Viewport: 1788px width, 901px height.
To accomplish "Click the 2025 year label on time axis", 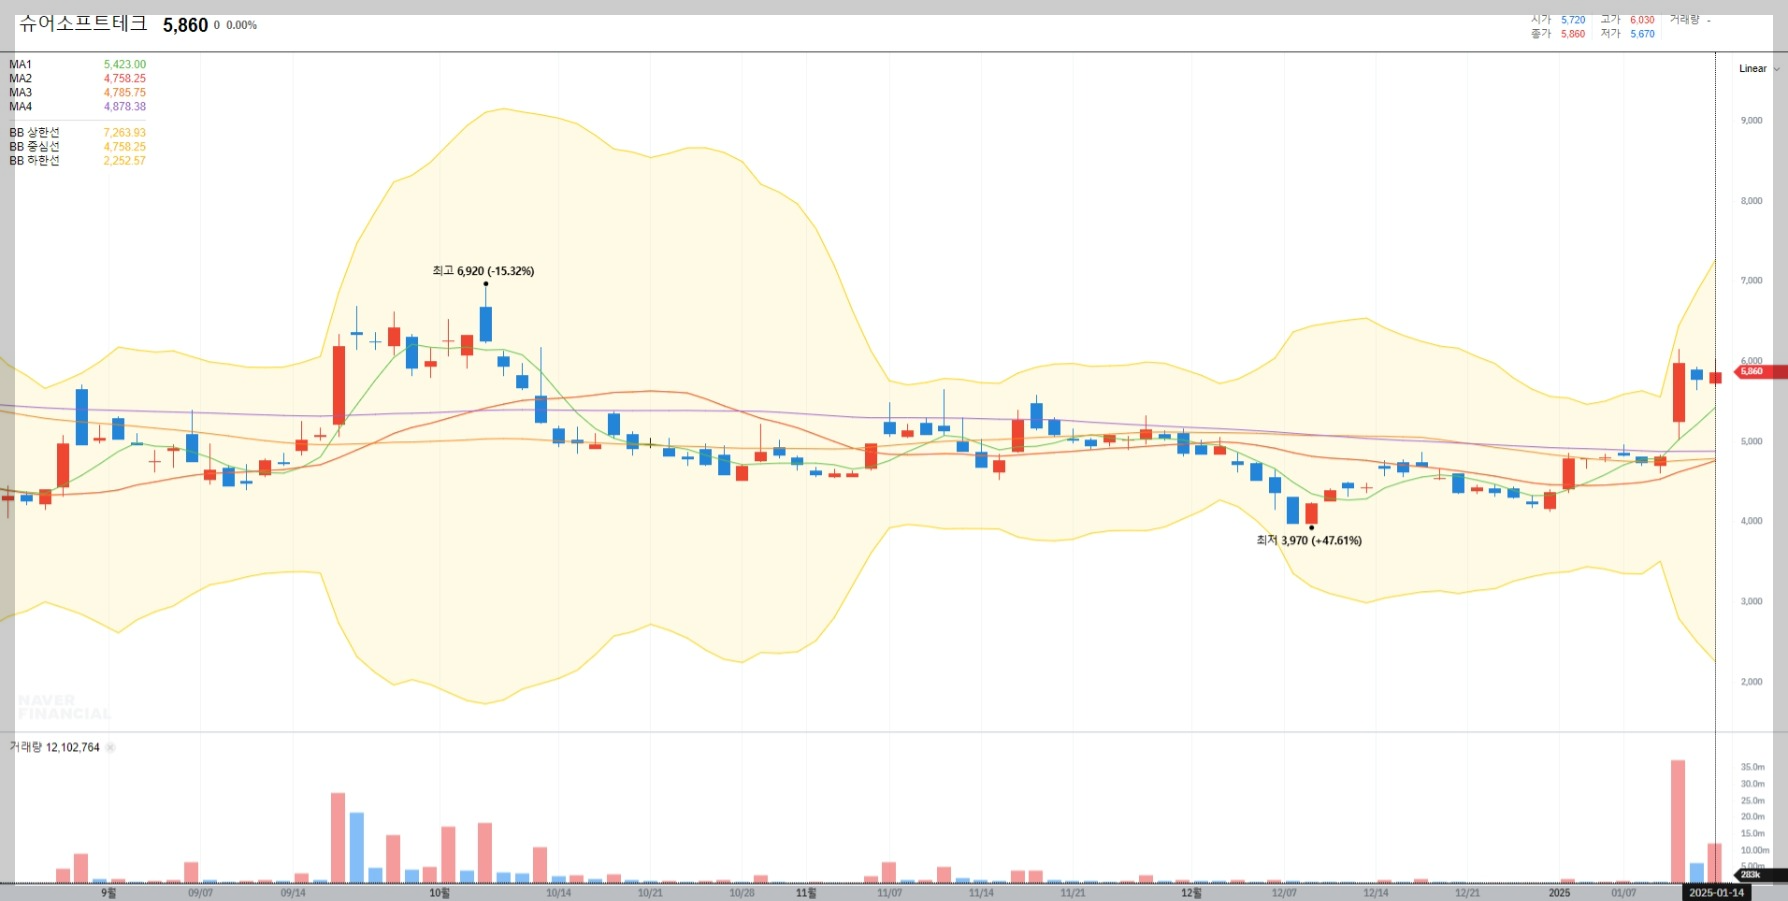I will tap(1559, 893).
